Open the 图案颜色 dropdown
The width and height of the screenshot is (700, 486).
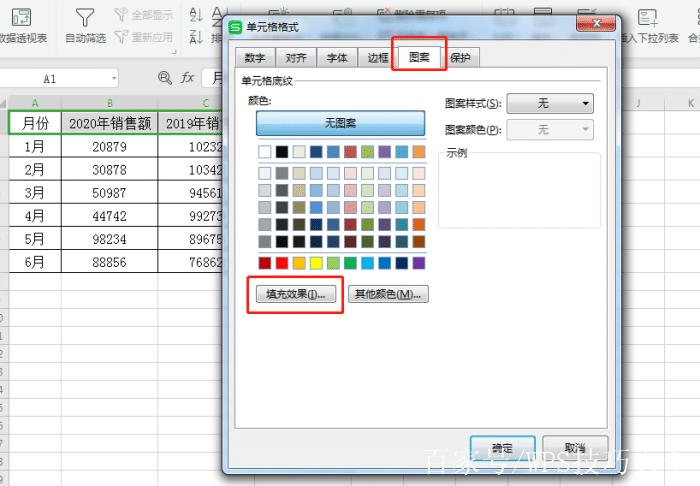pyautogui.click(x=550, y=130)
